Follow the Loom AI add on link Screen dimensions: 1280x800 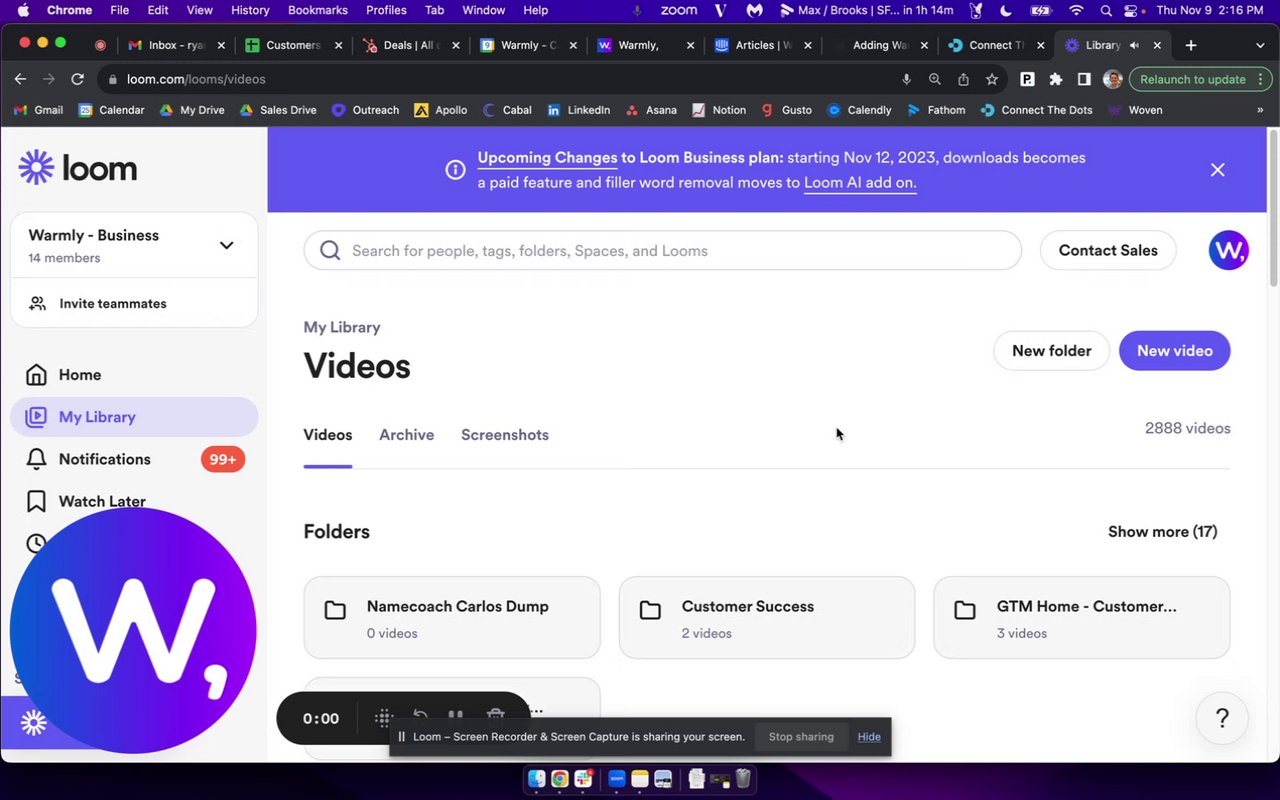coord(860,182)
